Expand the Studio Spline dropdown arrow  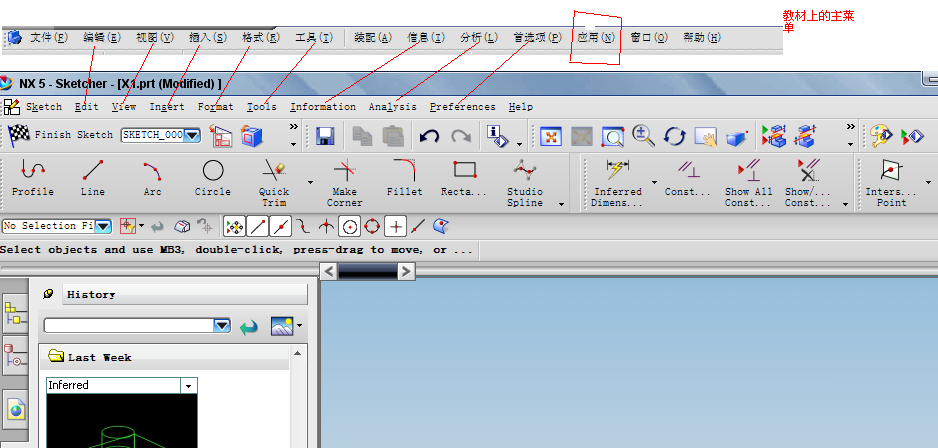point(561,204)
